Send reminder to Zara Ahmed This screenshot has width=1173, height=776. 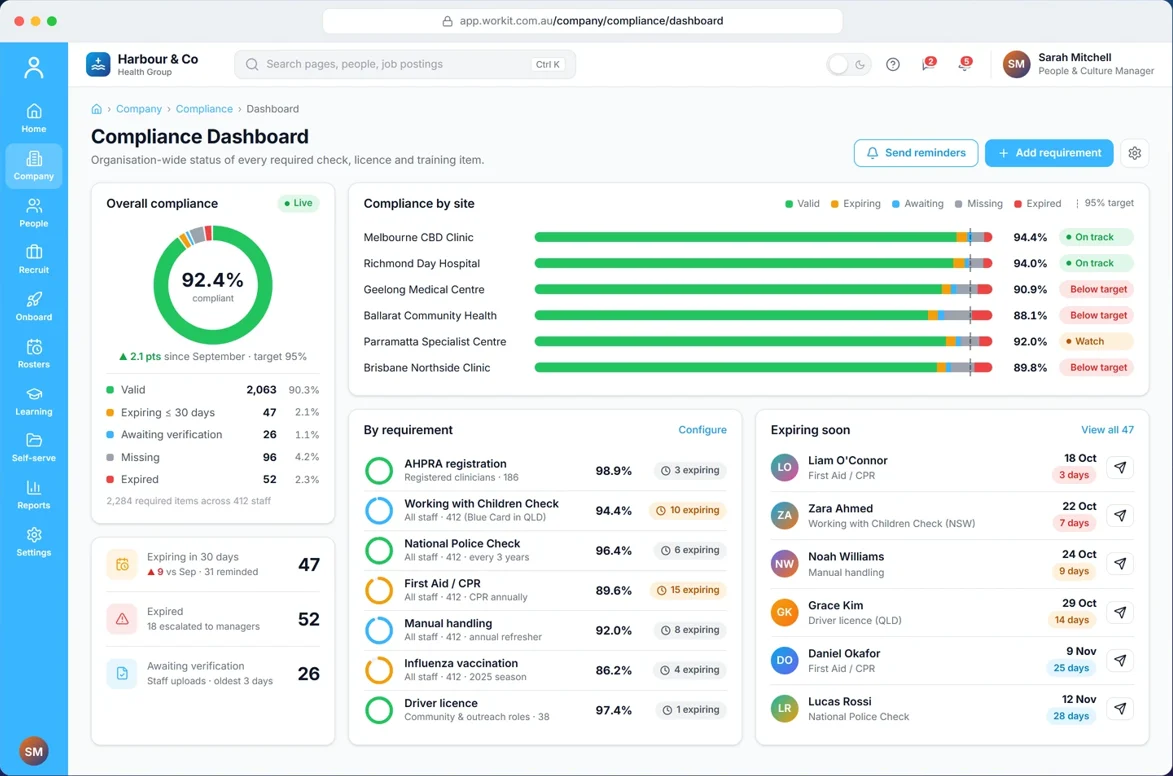pyautogui.click(x=1120, y=516)
